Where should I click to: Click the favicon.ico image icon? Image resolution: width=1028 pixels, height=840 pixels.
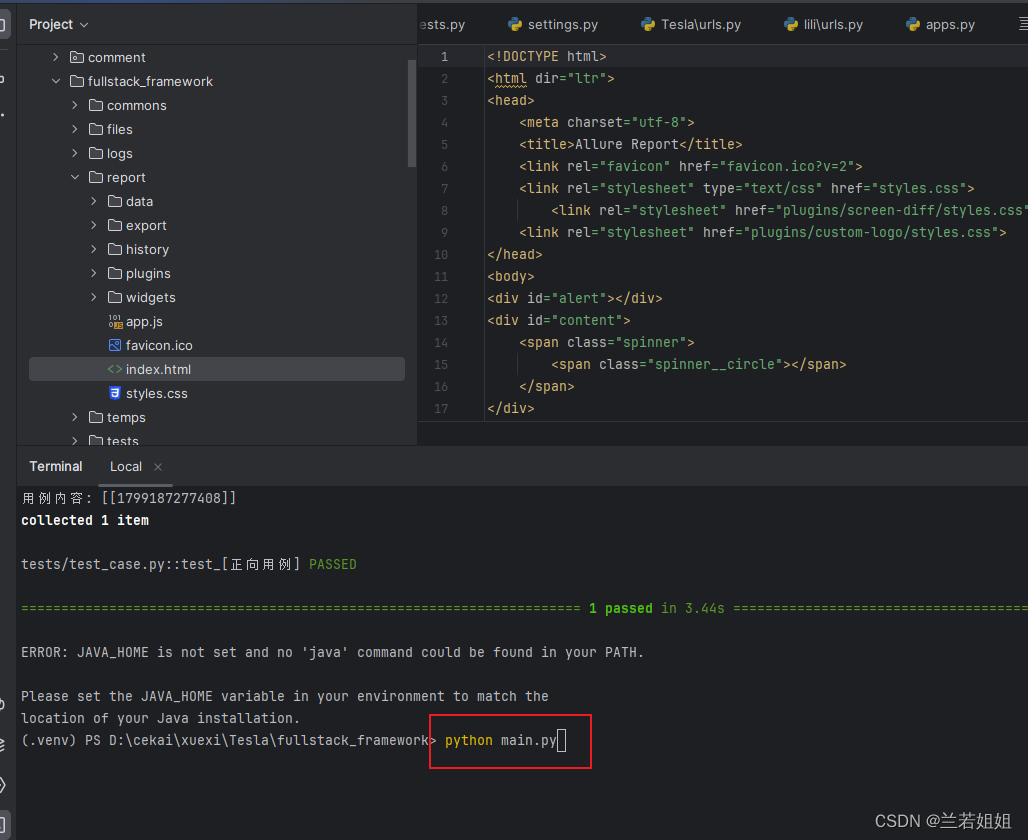pyautogui.click(x=115, y=345)
